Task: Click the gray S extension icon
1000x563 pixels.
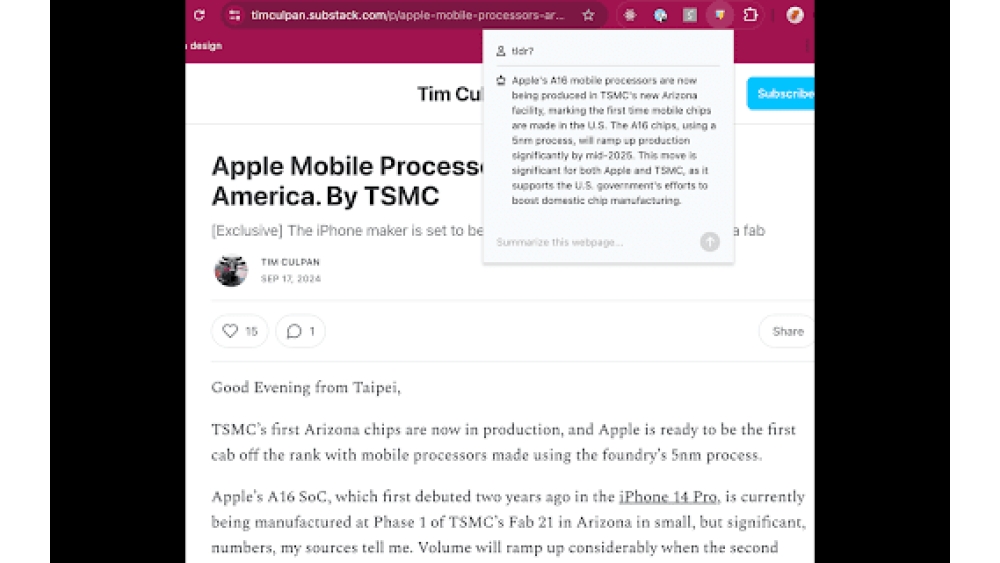Action: (x=690, y=15)
